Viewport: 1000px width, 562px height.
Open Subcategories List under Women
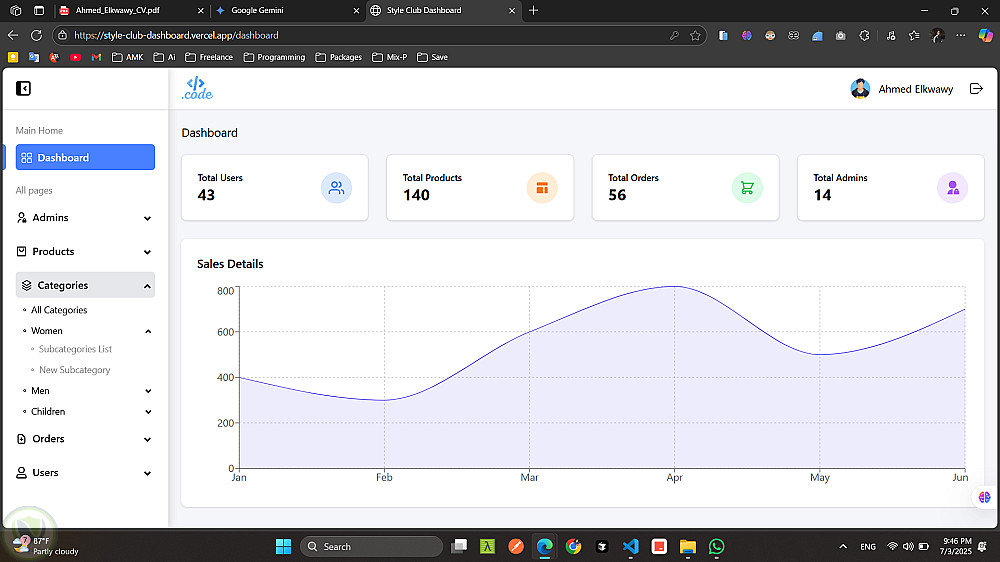(75, 349)
